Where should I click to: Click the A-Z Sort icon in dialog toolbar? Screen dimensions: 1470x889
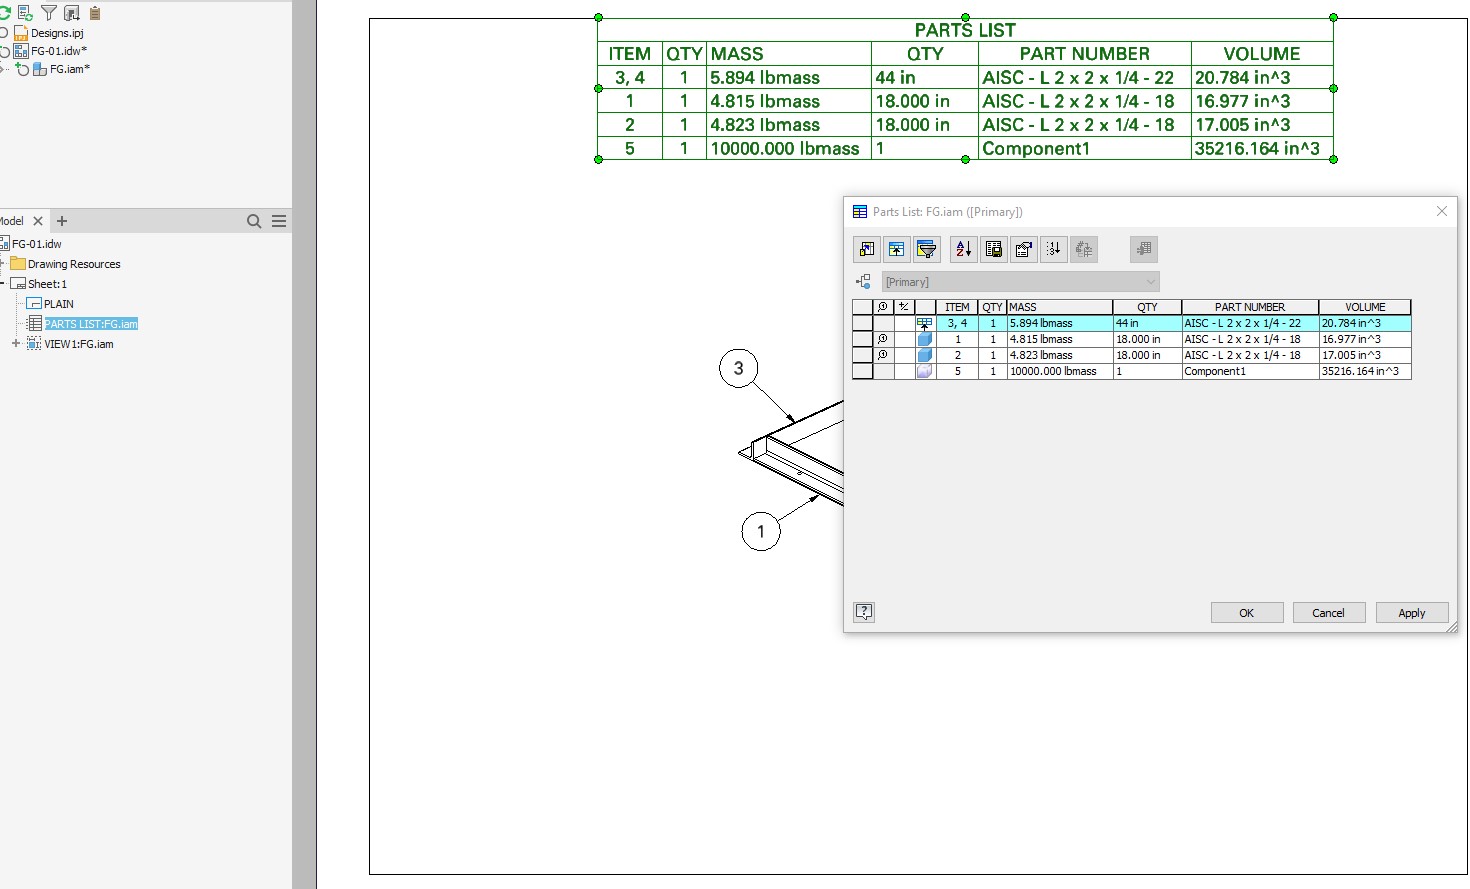(x=964, y=249)
